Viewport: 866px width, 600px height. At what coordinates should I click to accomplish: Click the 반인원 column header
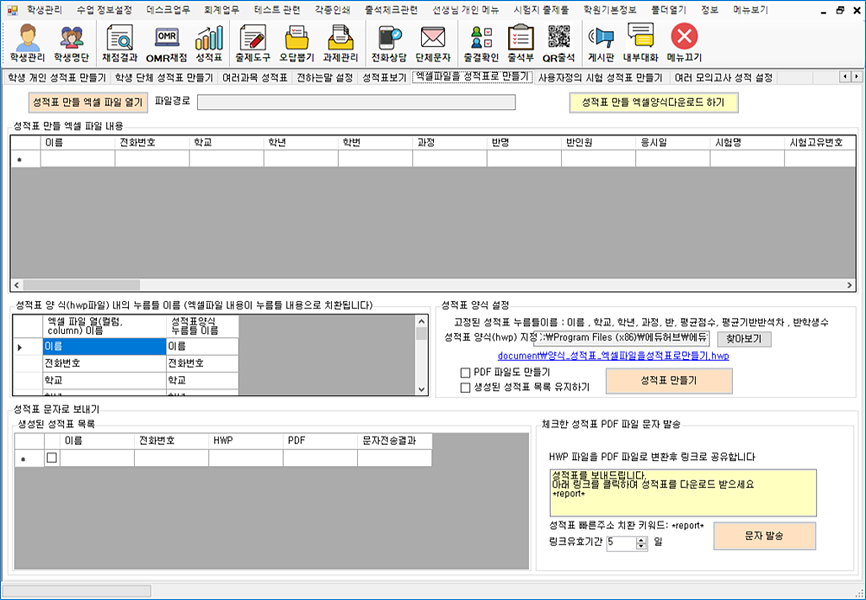pos(598,143)
